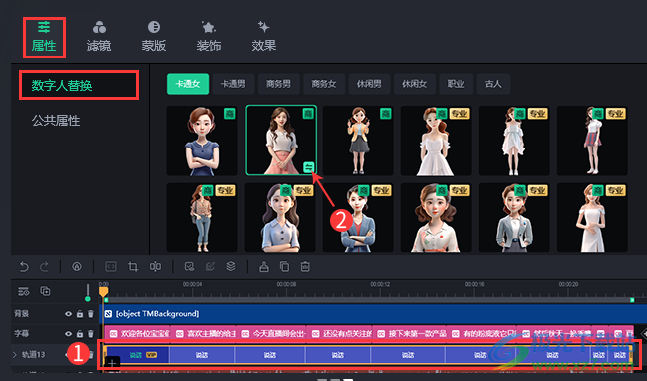Image resolution: width=647 pixels, height=381 pixels.
Task: Click the fit-to-frame bracket icon
Action: point(111,267)
